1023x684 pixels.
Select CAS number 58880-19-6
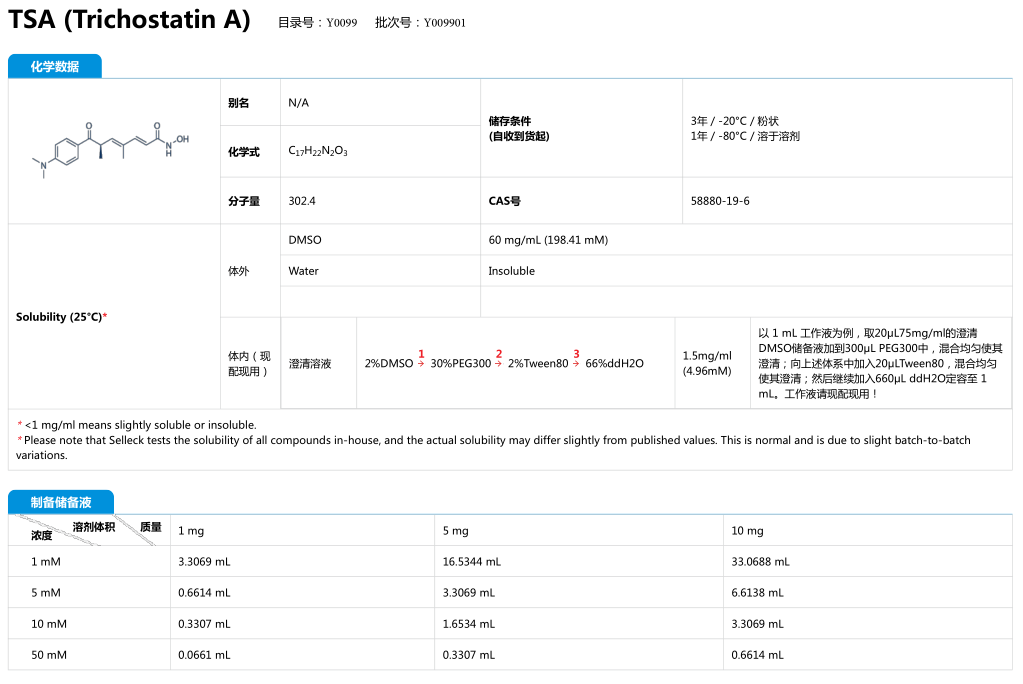pos(720,201)
